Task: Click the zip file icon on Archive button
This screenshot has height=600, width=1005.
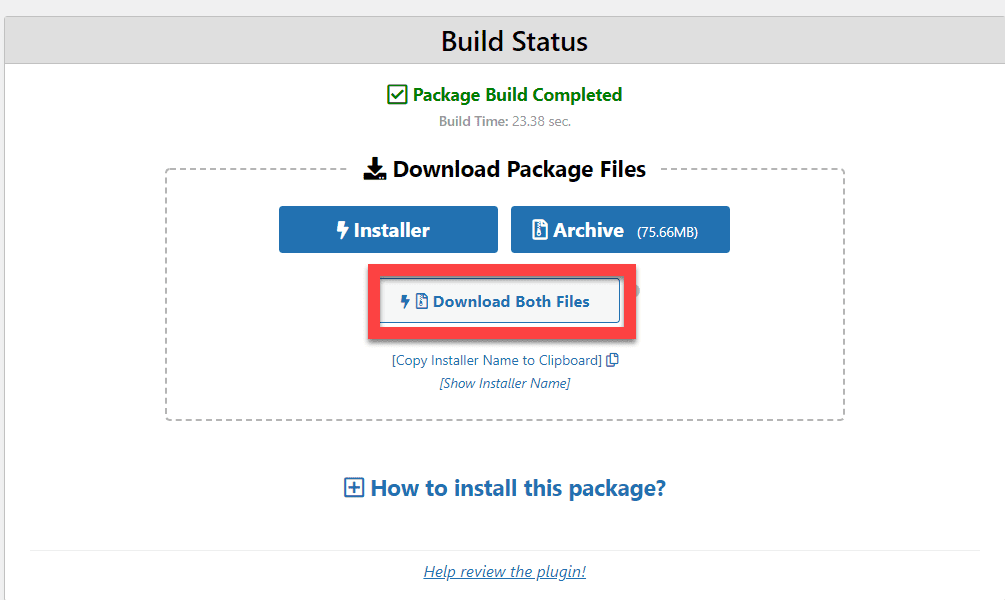Action: point(540,229)
